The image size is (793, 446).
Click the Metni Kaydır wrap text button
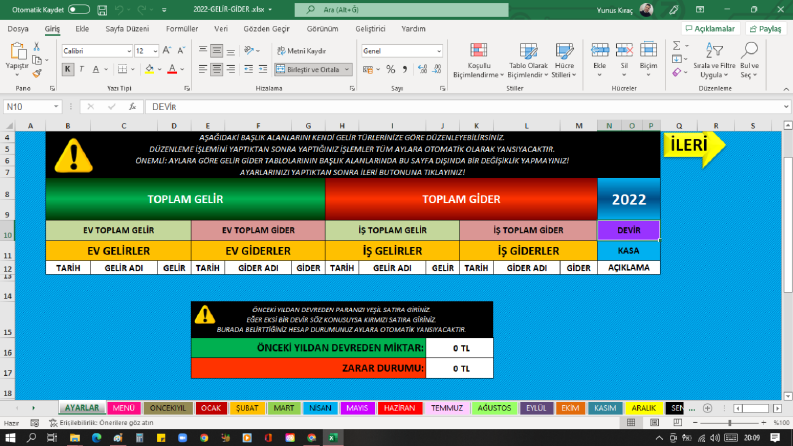[x=301, y=51]
